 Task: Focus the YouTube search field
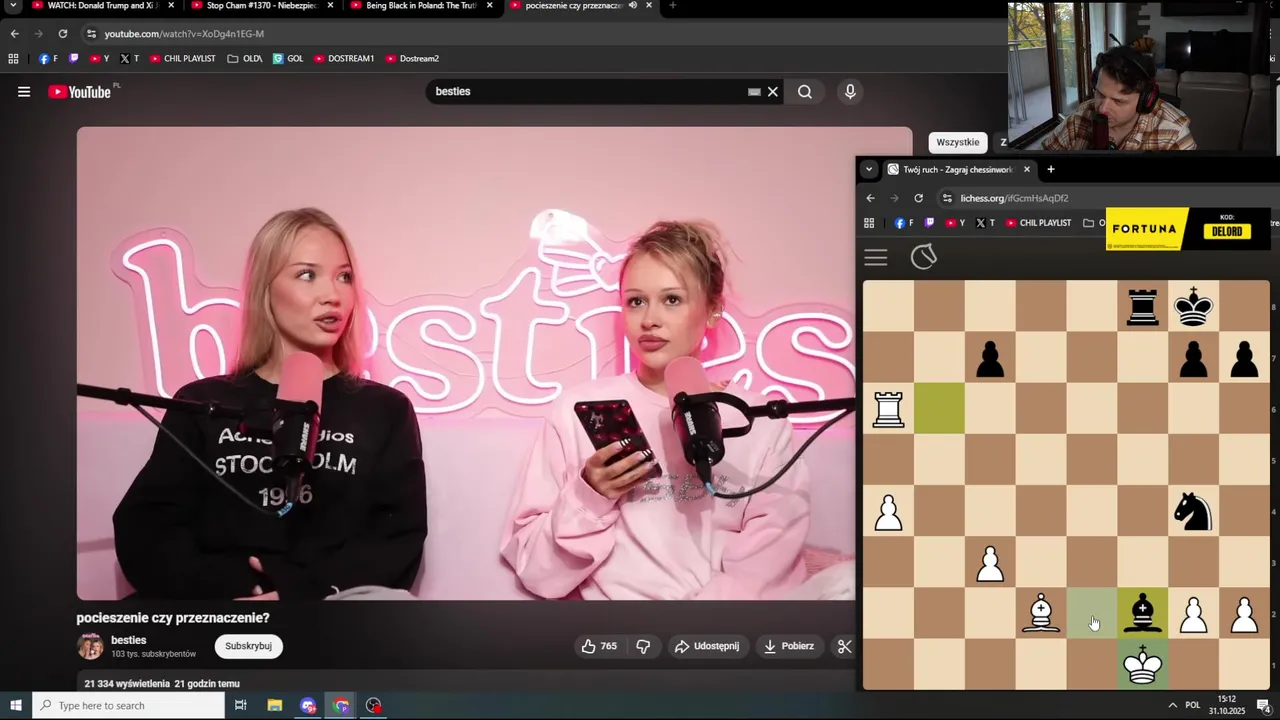[590, 92]
